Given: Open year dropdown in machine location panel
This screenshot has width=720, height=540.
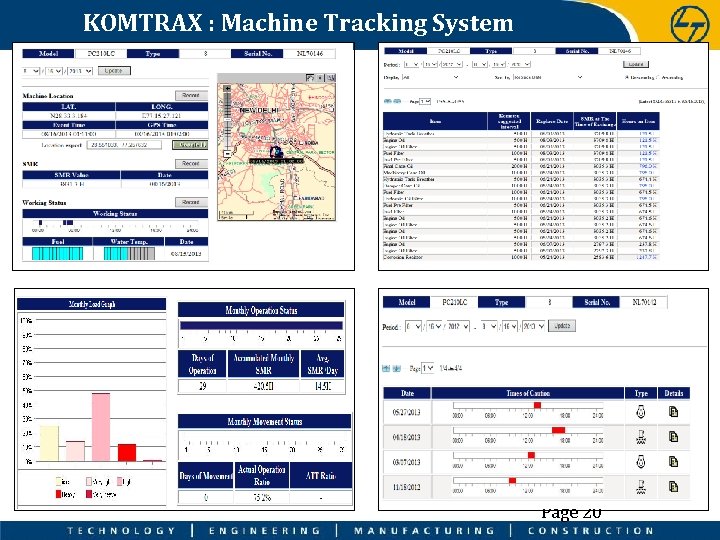Looking at the screenshot, I should [x=80, y=71].
